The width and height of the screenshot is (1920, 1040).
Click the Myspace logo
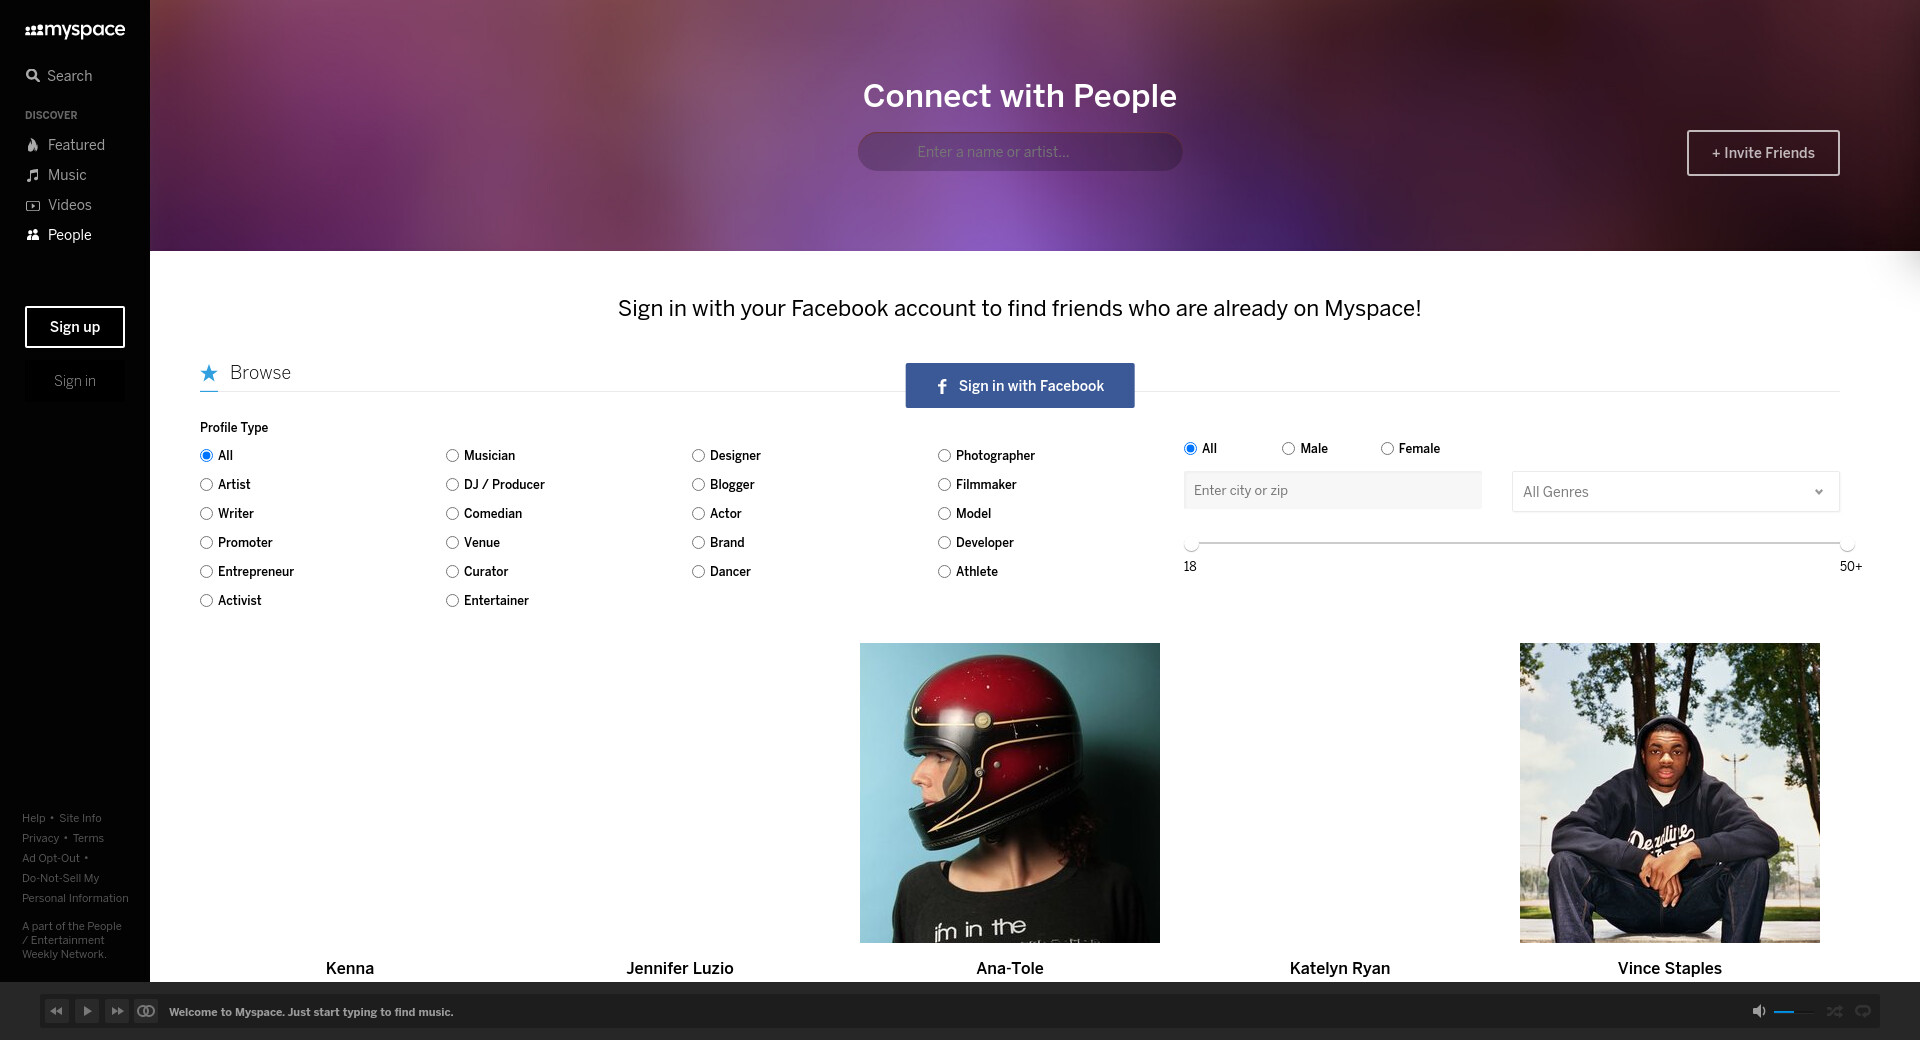pyautogui.click(x=75, y=30)
